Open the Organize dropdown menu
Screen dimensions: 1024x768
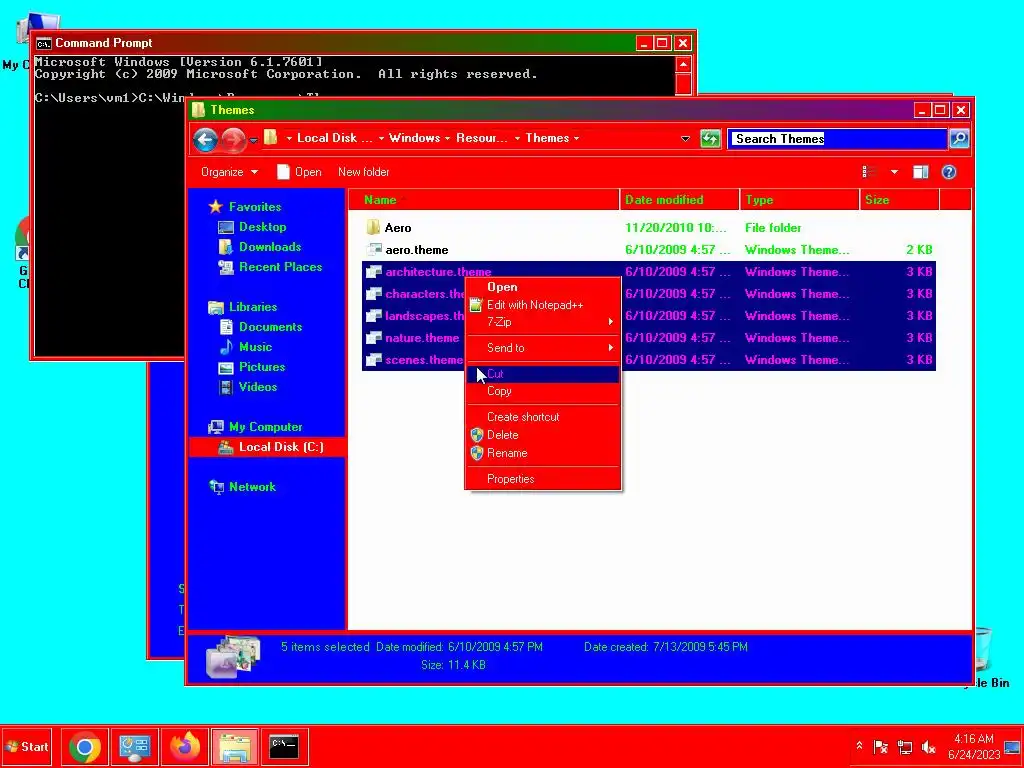pos(229,172)
